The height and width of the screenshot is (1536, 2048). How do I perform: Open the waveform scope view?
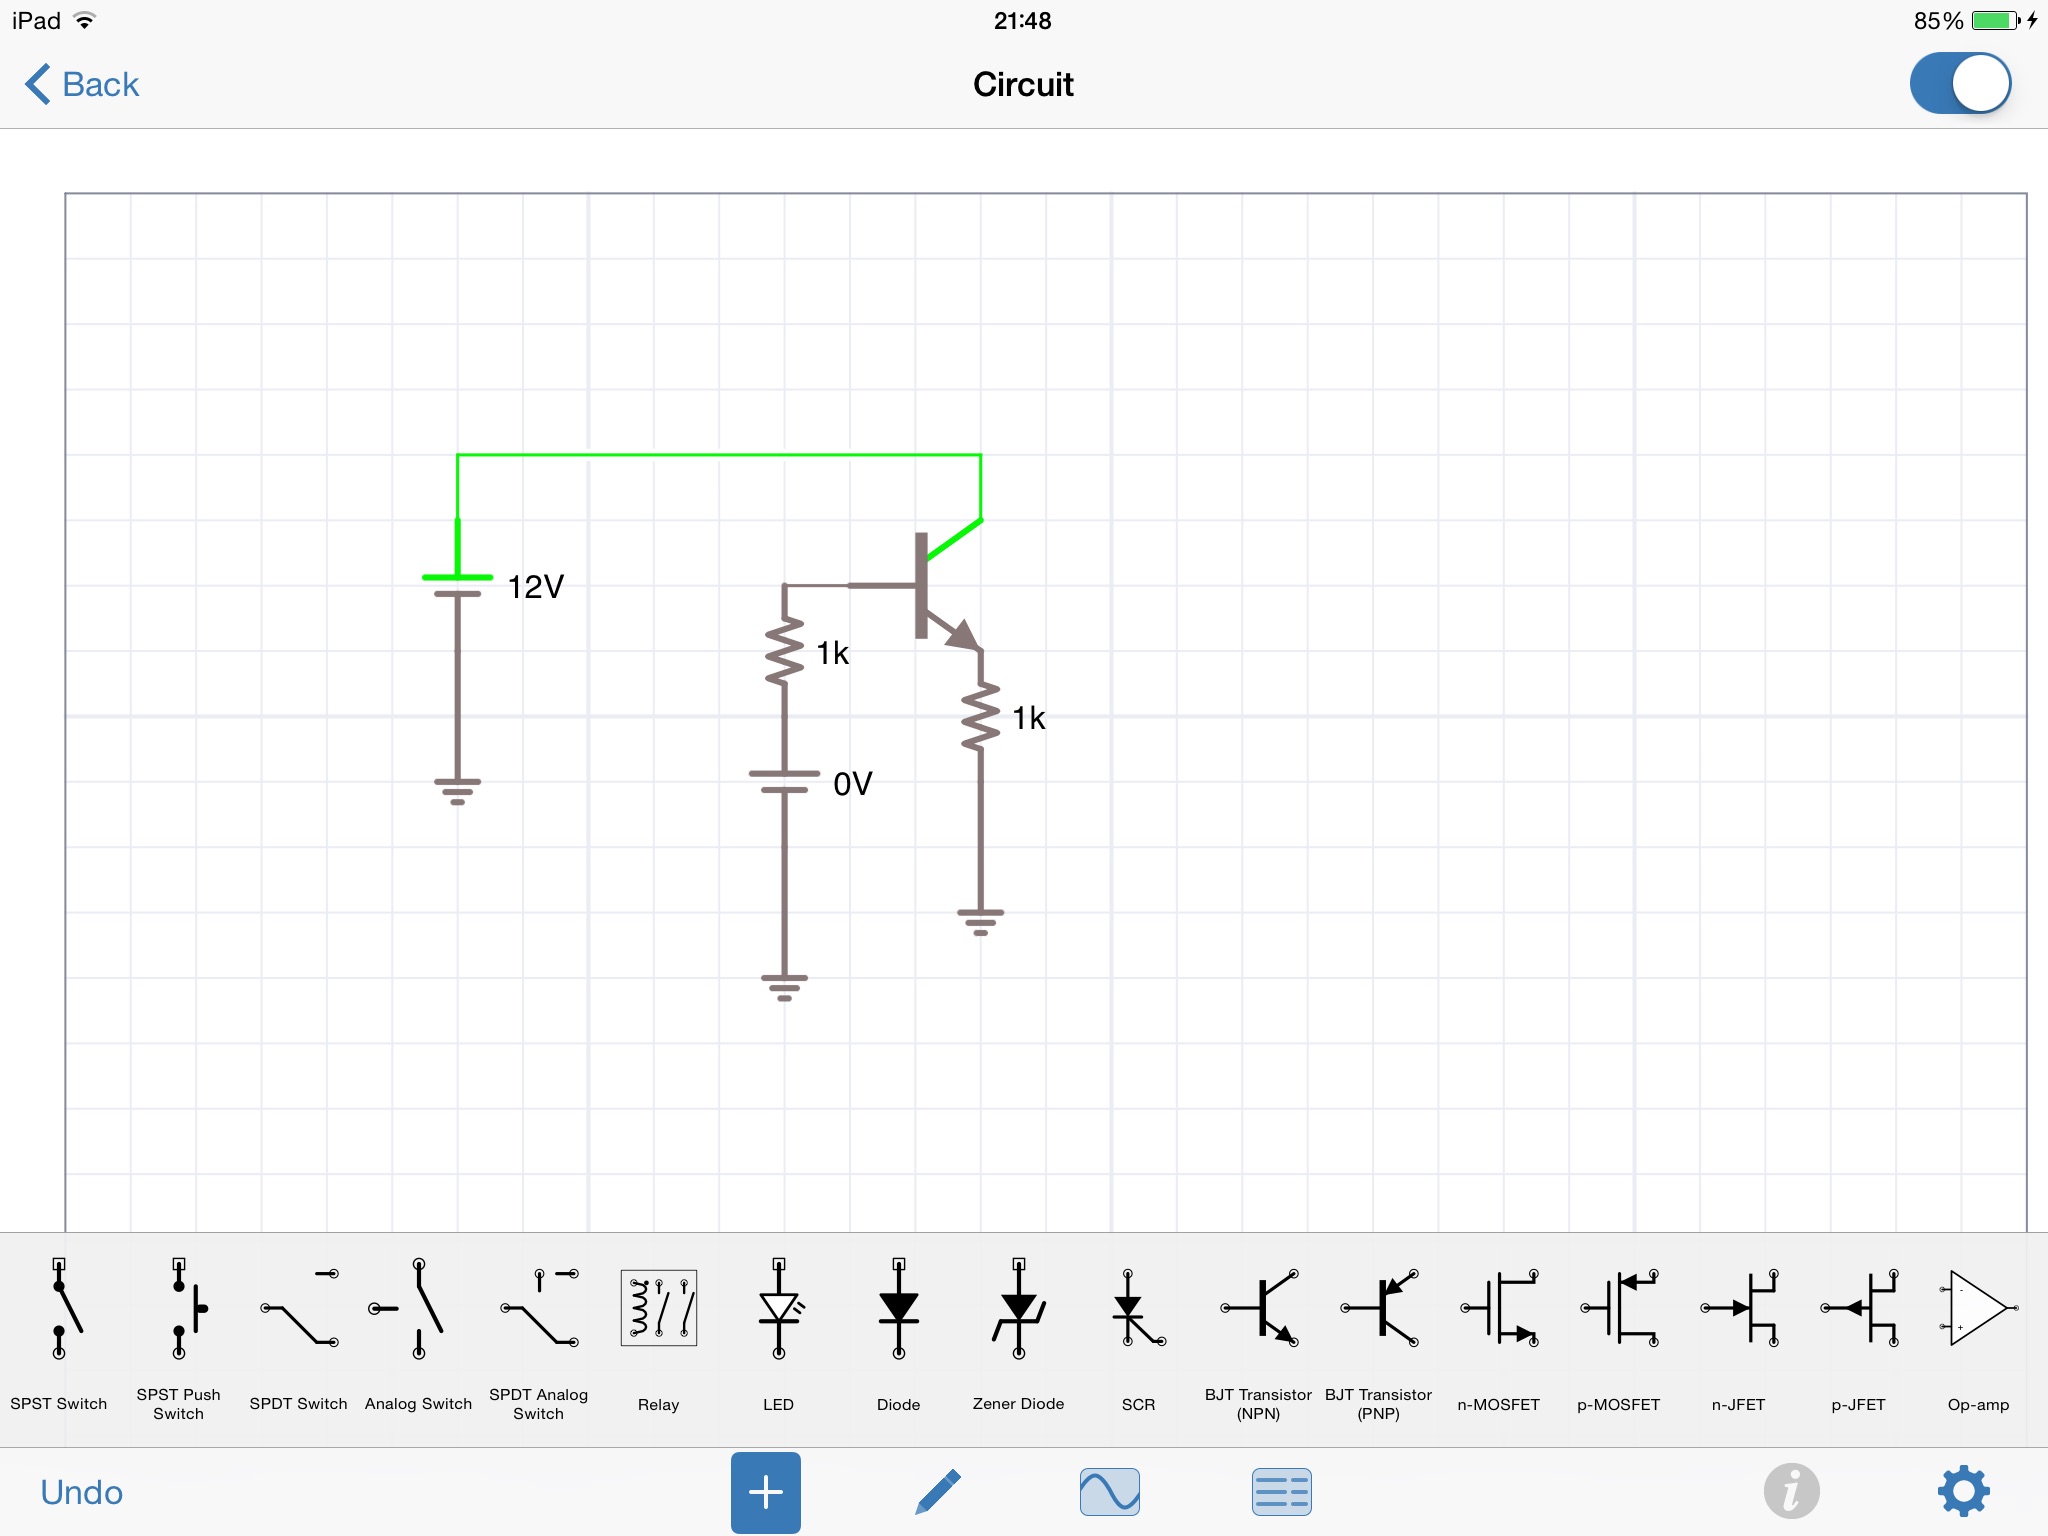[1109, 1492]
